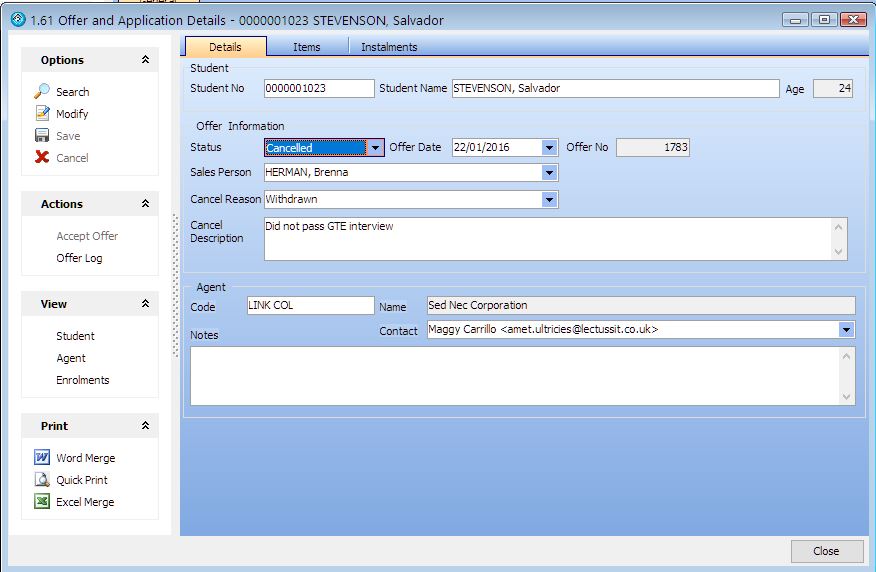Click the Modify pencil icon

42,114
